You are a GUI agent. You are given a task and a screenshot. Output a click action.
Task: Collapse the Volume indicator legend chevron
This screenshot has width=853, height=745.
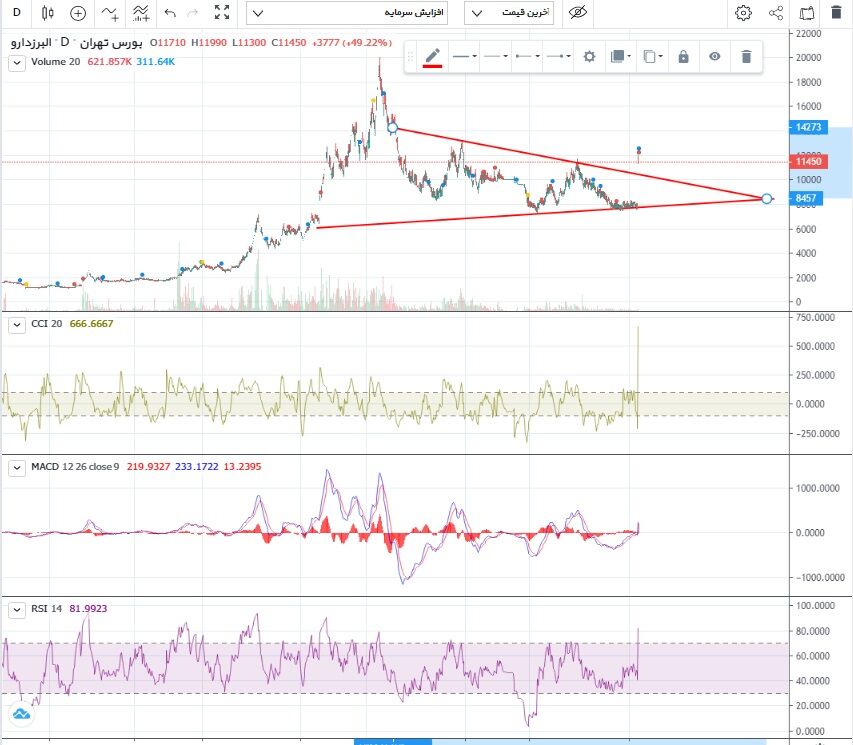pyautogui.click(x=15, y=63)
